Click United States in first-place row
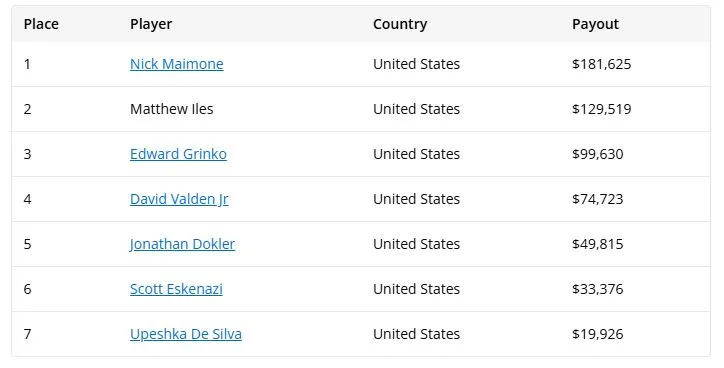 click(416, 64)
